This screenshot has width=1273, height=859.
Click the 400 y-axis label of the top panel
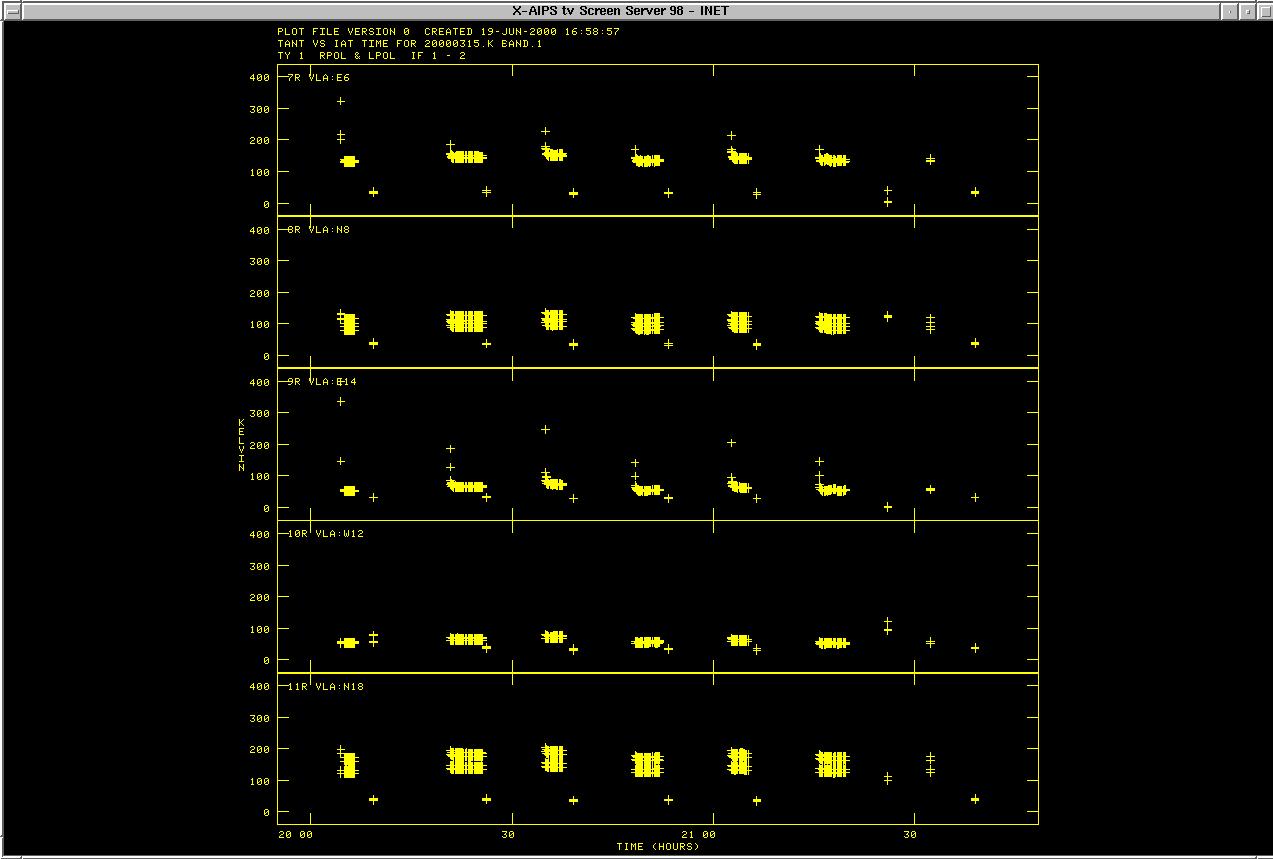coord(259,77)
